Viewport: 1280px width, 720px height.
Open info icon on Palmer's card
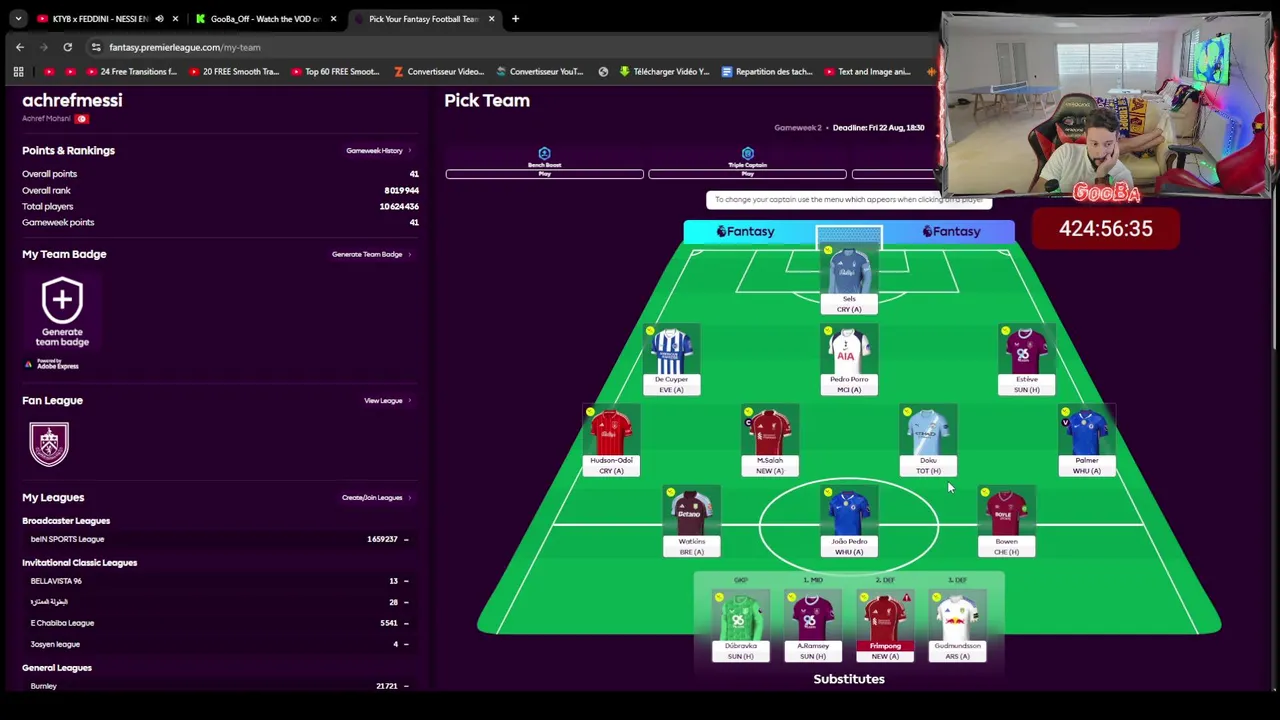(1065, 412)
